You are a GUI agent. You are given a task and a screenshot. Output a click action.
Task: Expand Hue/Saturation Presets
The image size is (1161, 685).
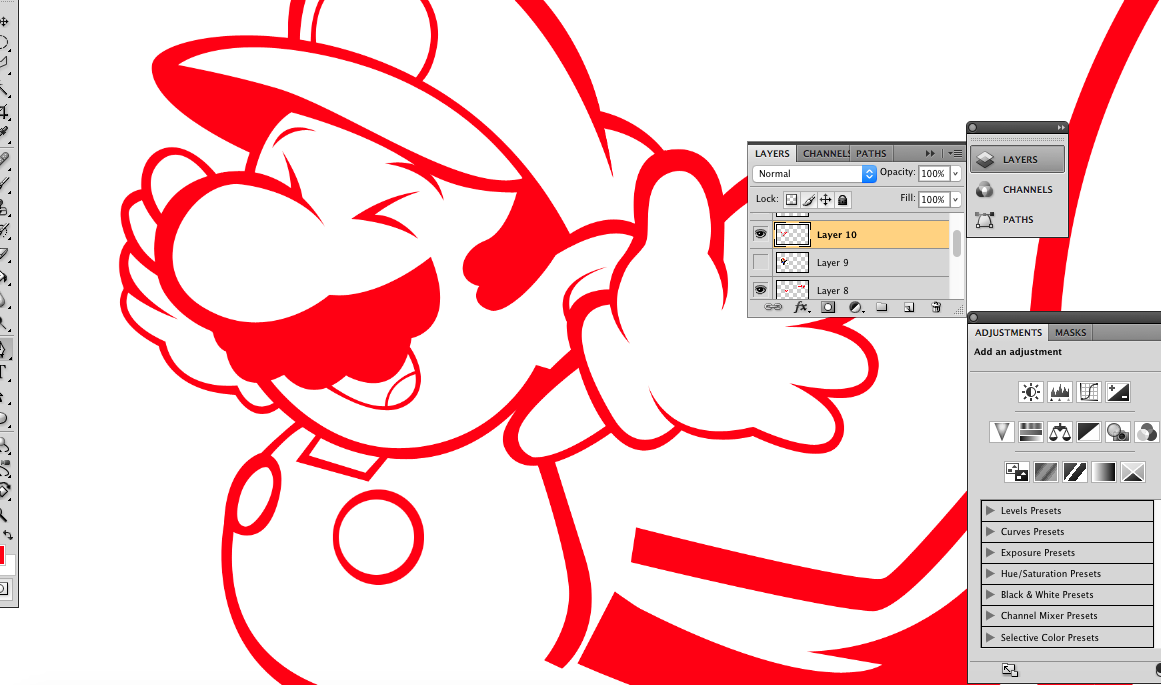[991, 573]
